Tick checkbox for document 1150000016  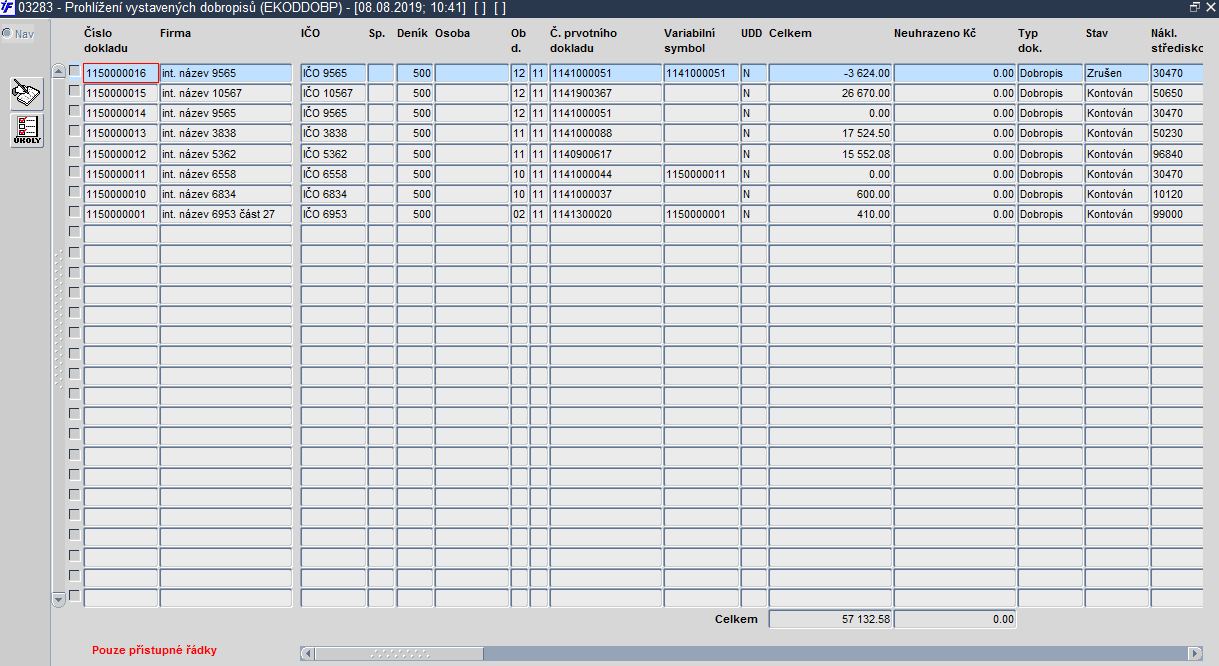pos(74,71)
